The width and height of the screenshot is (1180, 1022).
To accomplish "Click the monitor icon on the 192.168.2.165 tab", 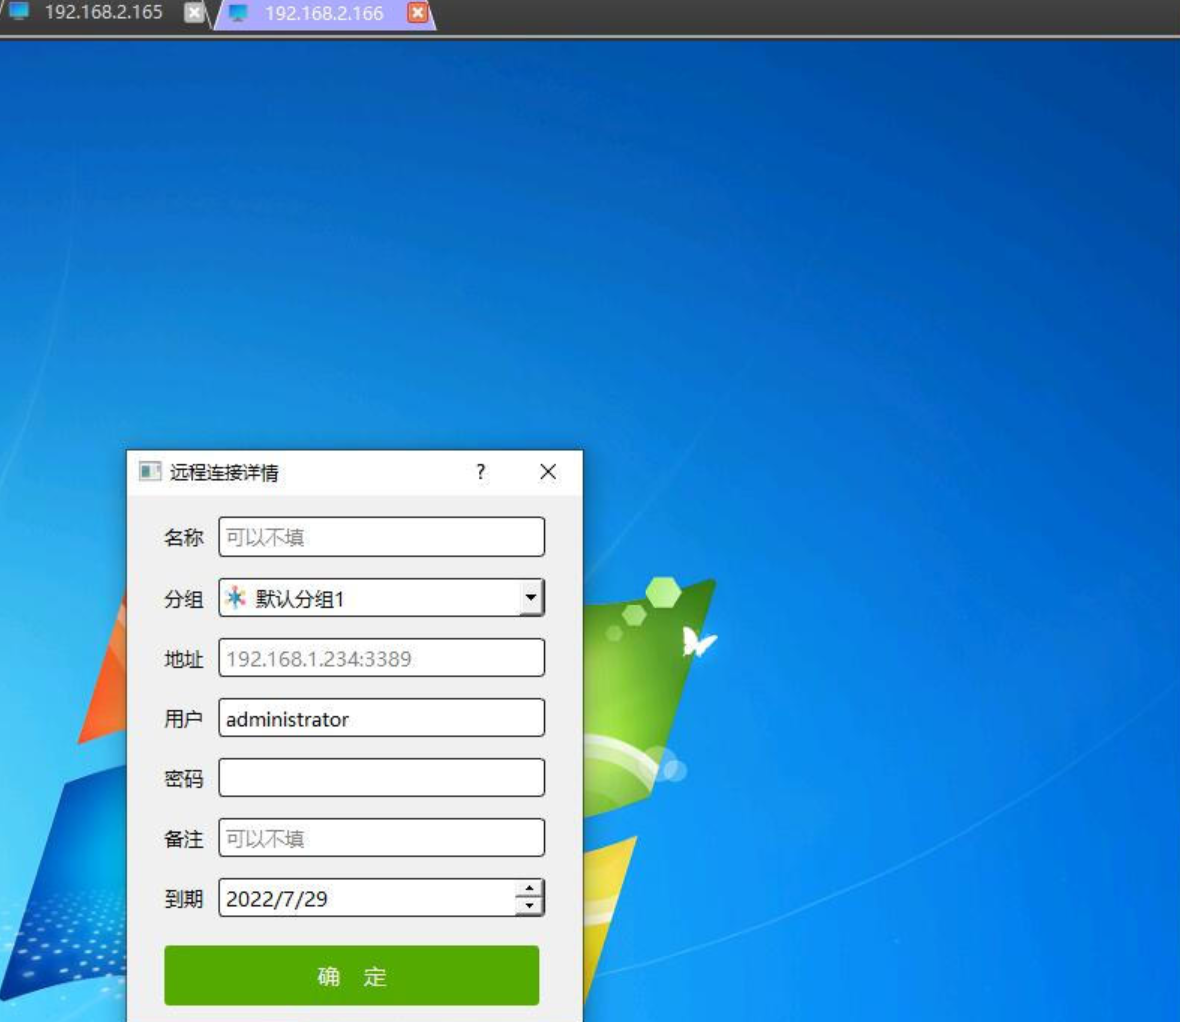I will [19, 13].
